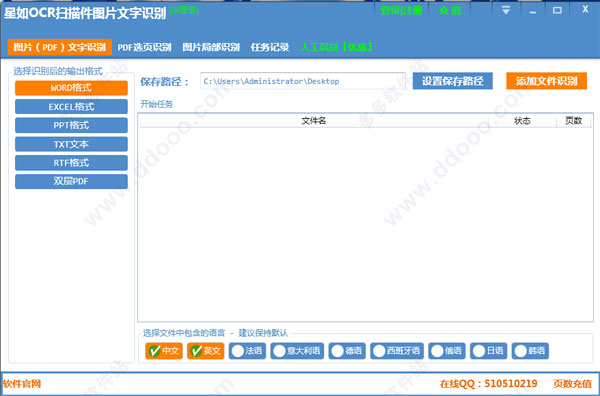Go to the 任务记录 tab

point(270,47)
